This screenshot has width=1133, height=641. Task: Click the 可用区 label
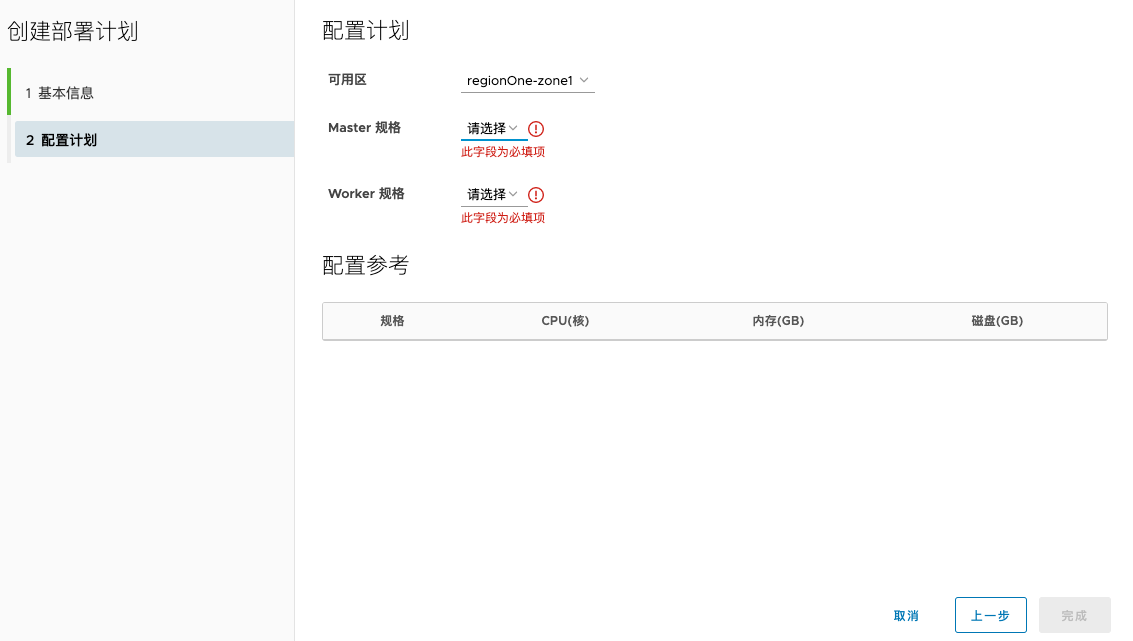pos(348,79)
